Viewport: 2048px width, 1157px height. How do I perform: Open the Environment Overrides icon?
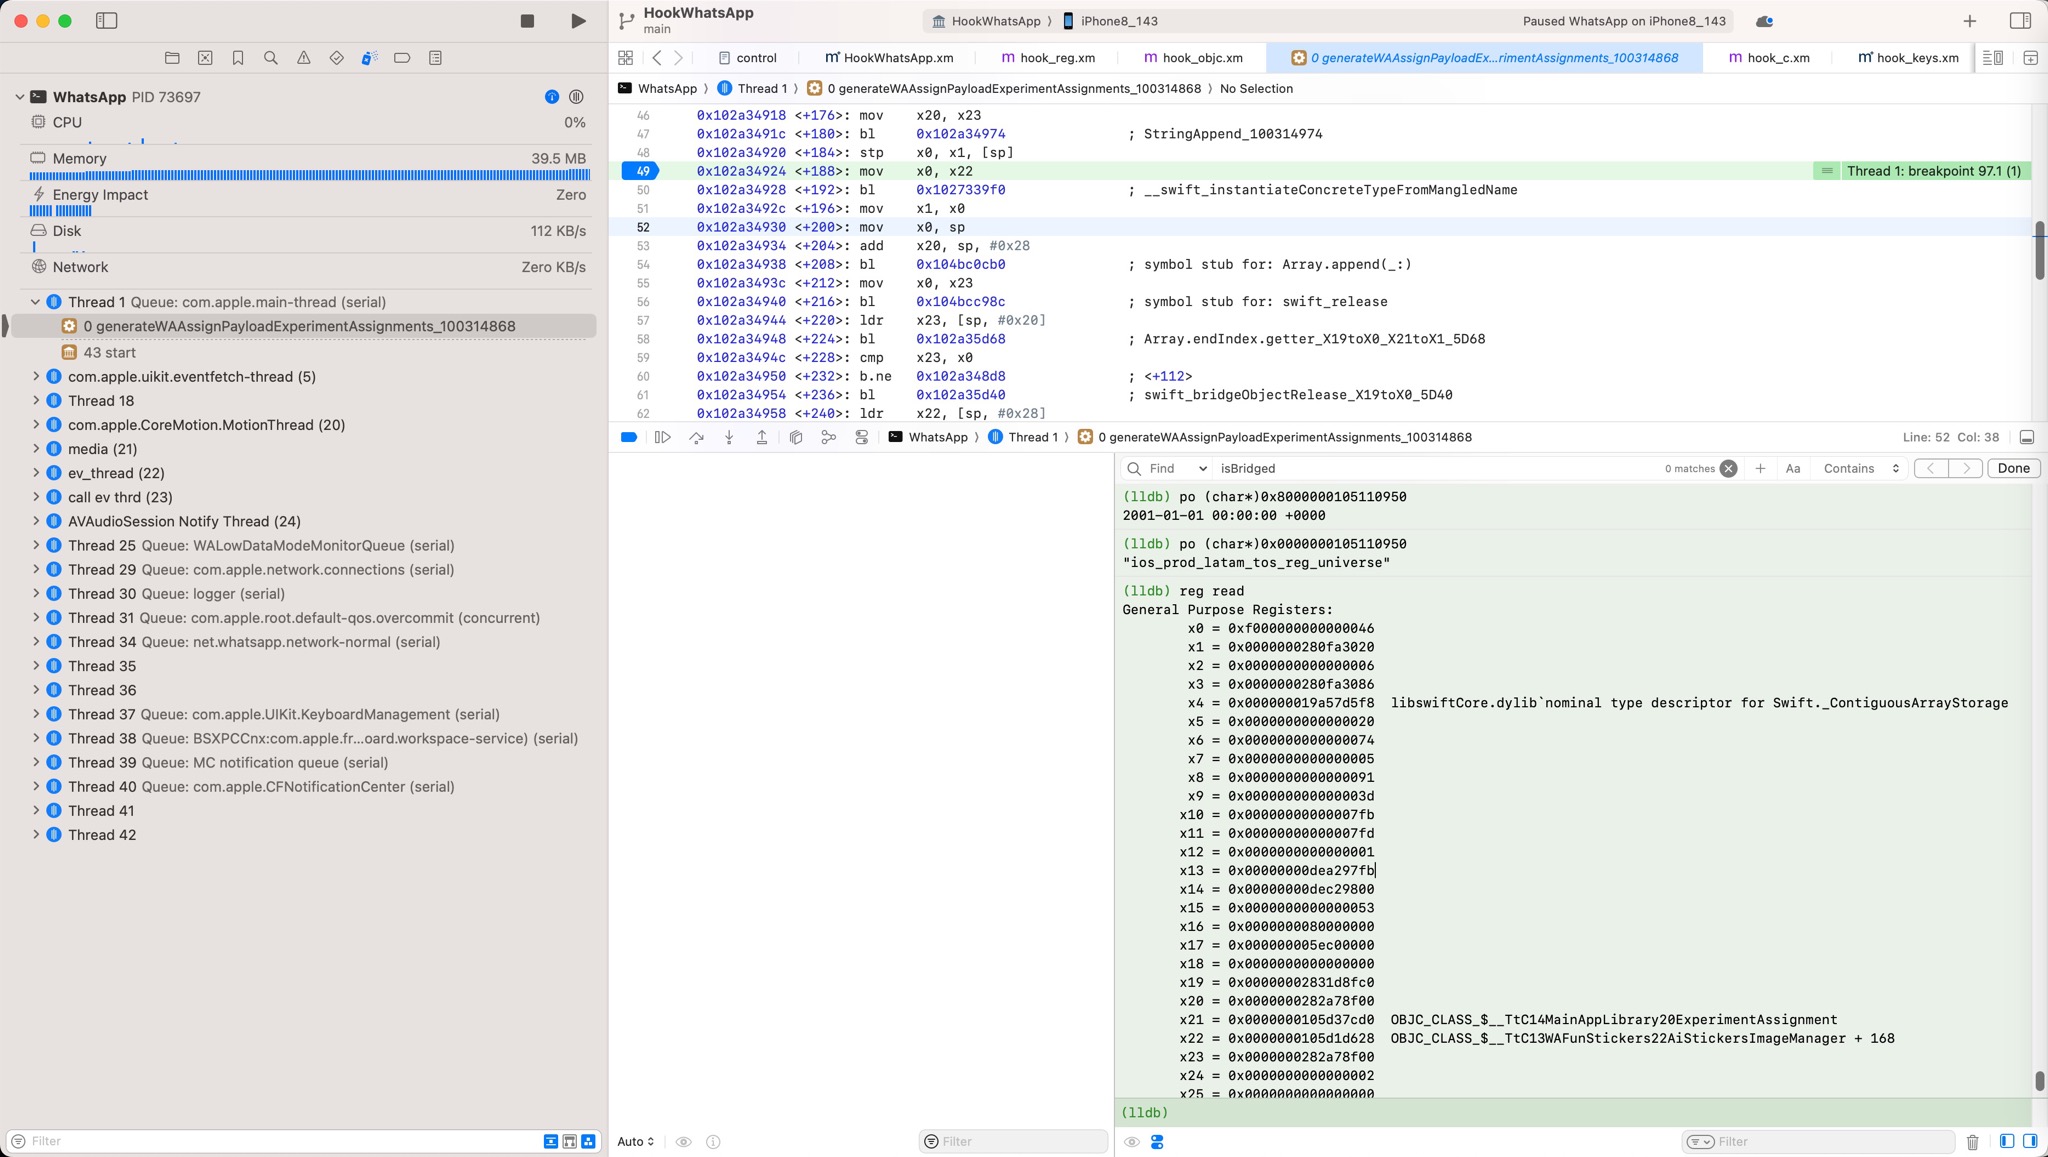861,437
